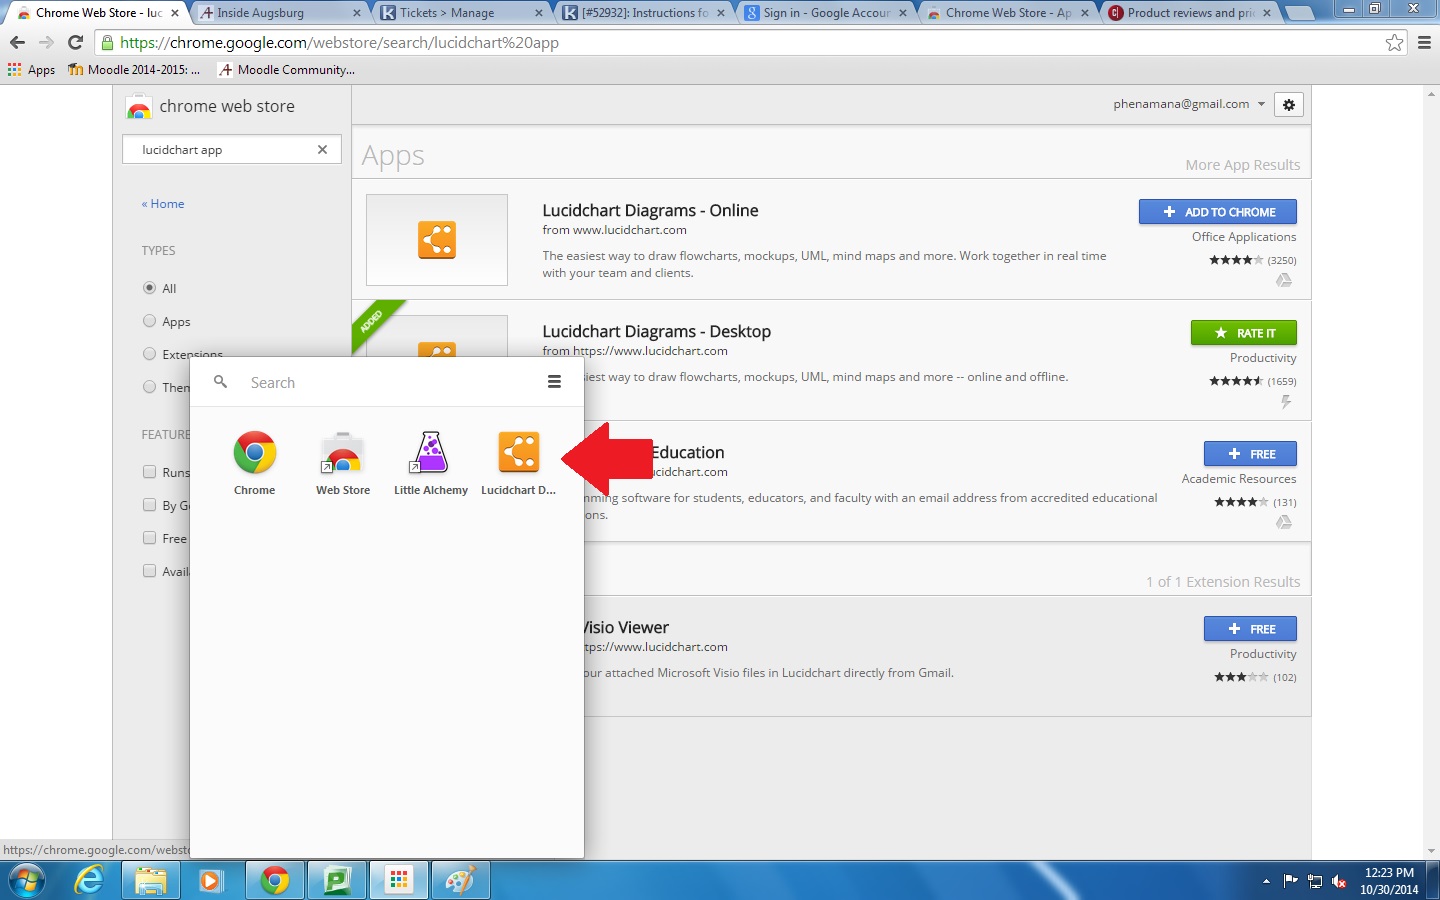Go back to previous page
The image size is (1440, 900).
(x=17, y=42)
